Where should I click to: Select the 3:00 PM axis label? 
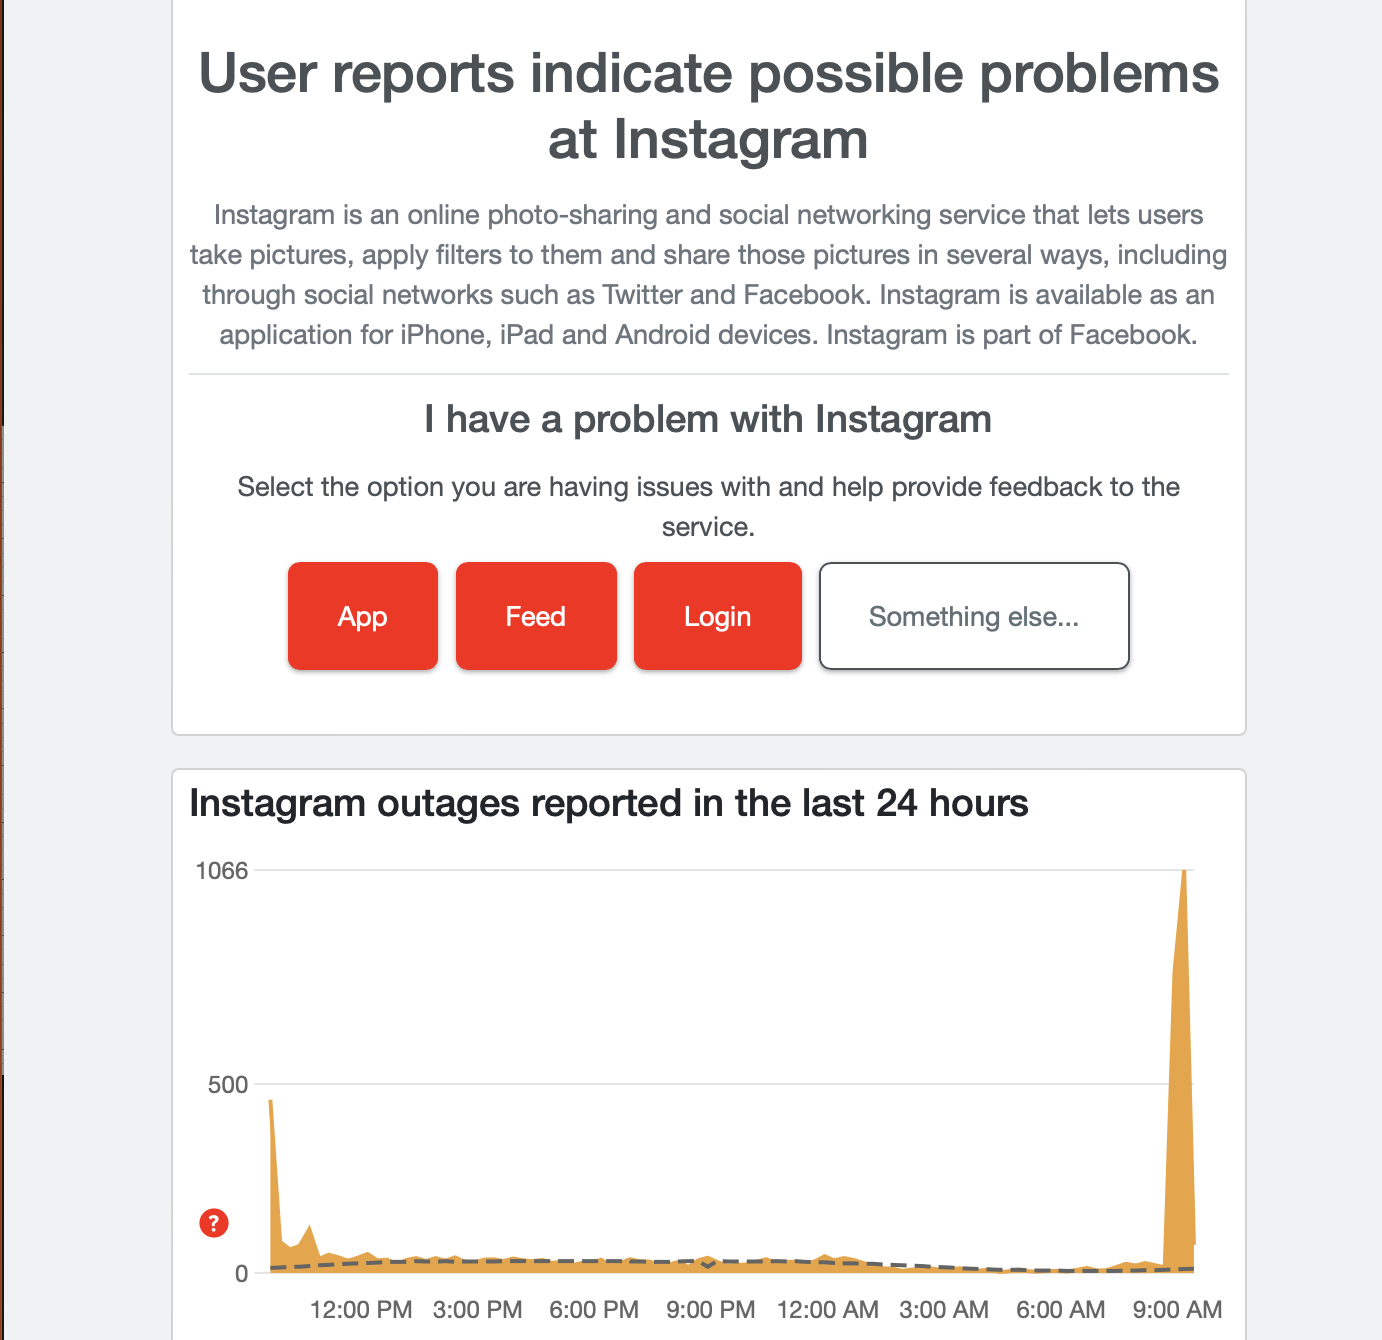point(477,1309)
